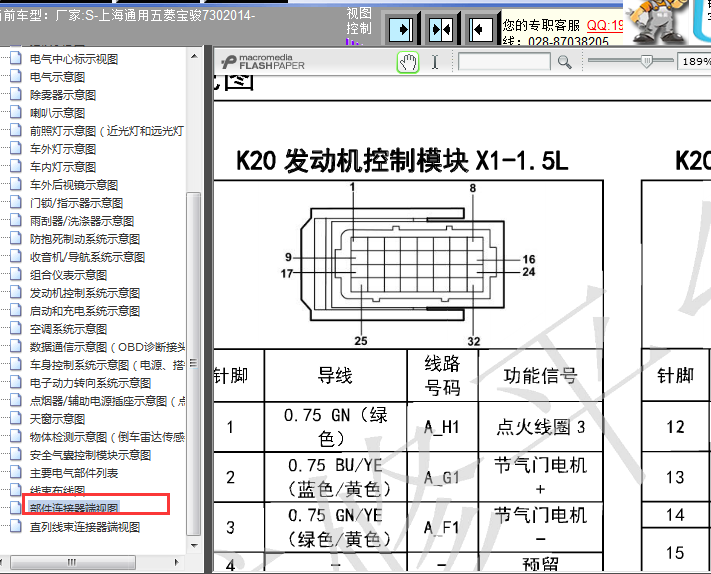Viewport: 711px width, 574px height.
Task: Click document icon beside 喇叭示意图
Action: (16, 112)
